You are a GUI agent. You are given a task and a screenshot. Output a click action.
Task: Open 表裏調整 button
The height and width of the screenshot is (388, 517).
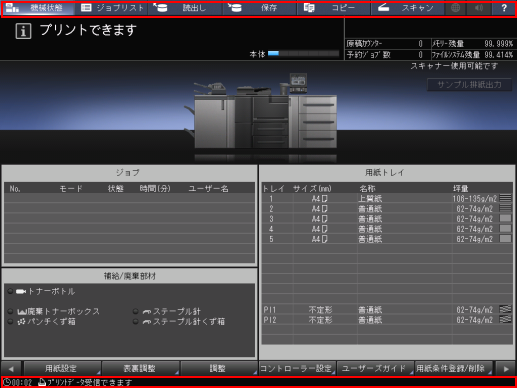point(140,368)
